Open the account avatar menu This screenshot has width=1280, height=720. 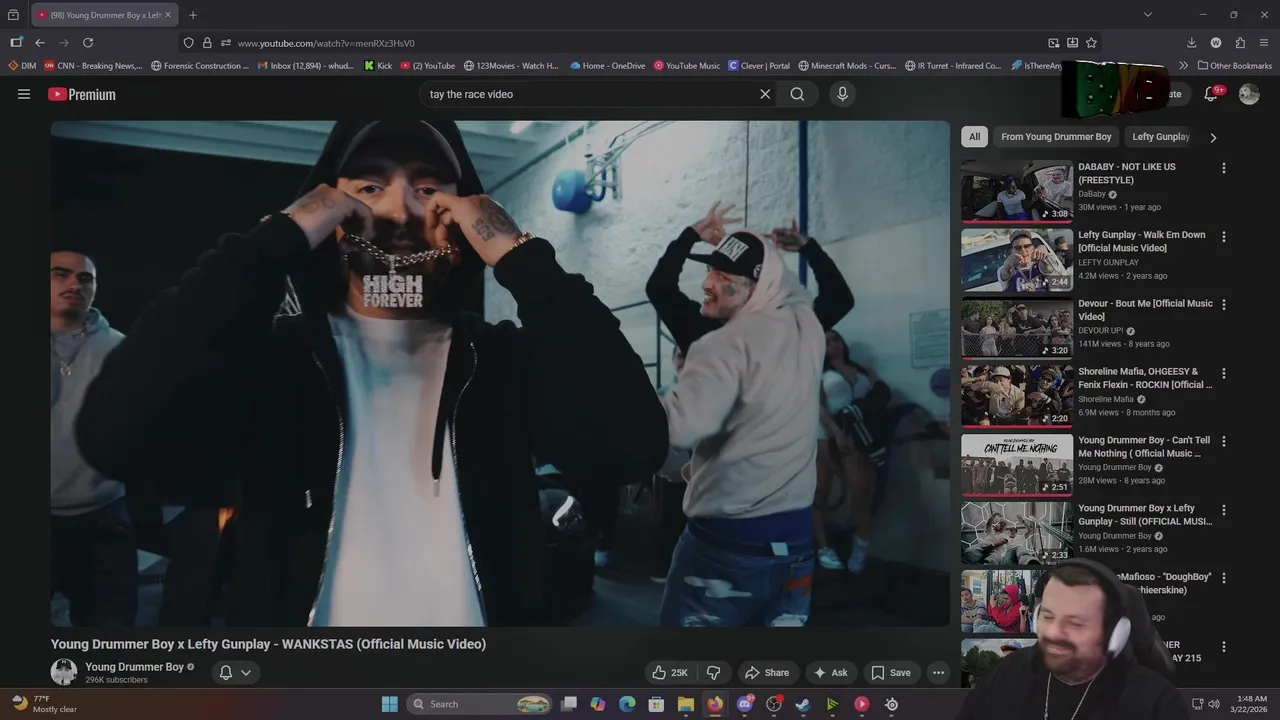[x=1249, y=94]
